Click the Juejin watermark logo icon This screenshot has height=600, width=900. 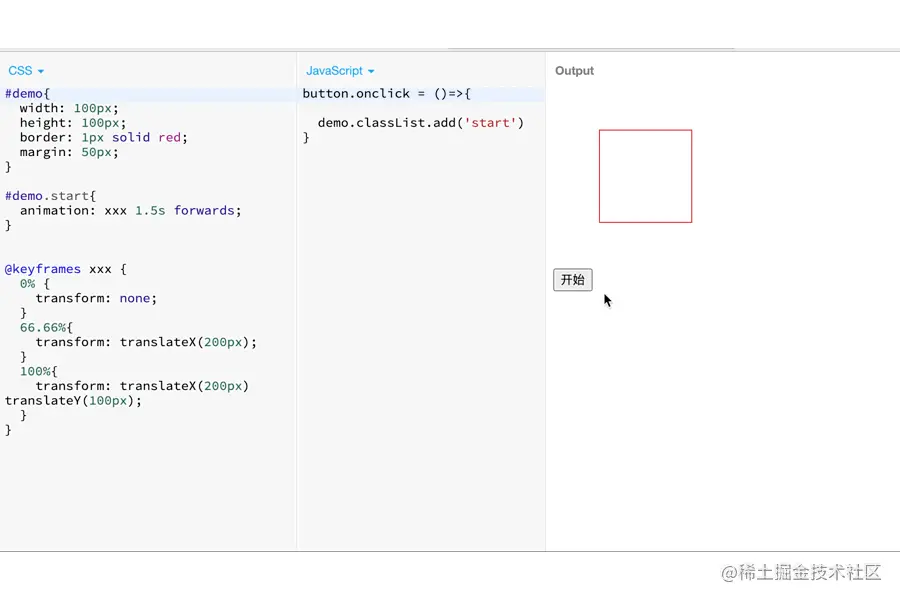728,573
